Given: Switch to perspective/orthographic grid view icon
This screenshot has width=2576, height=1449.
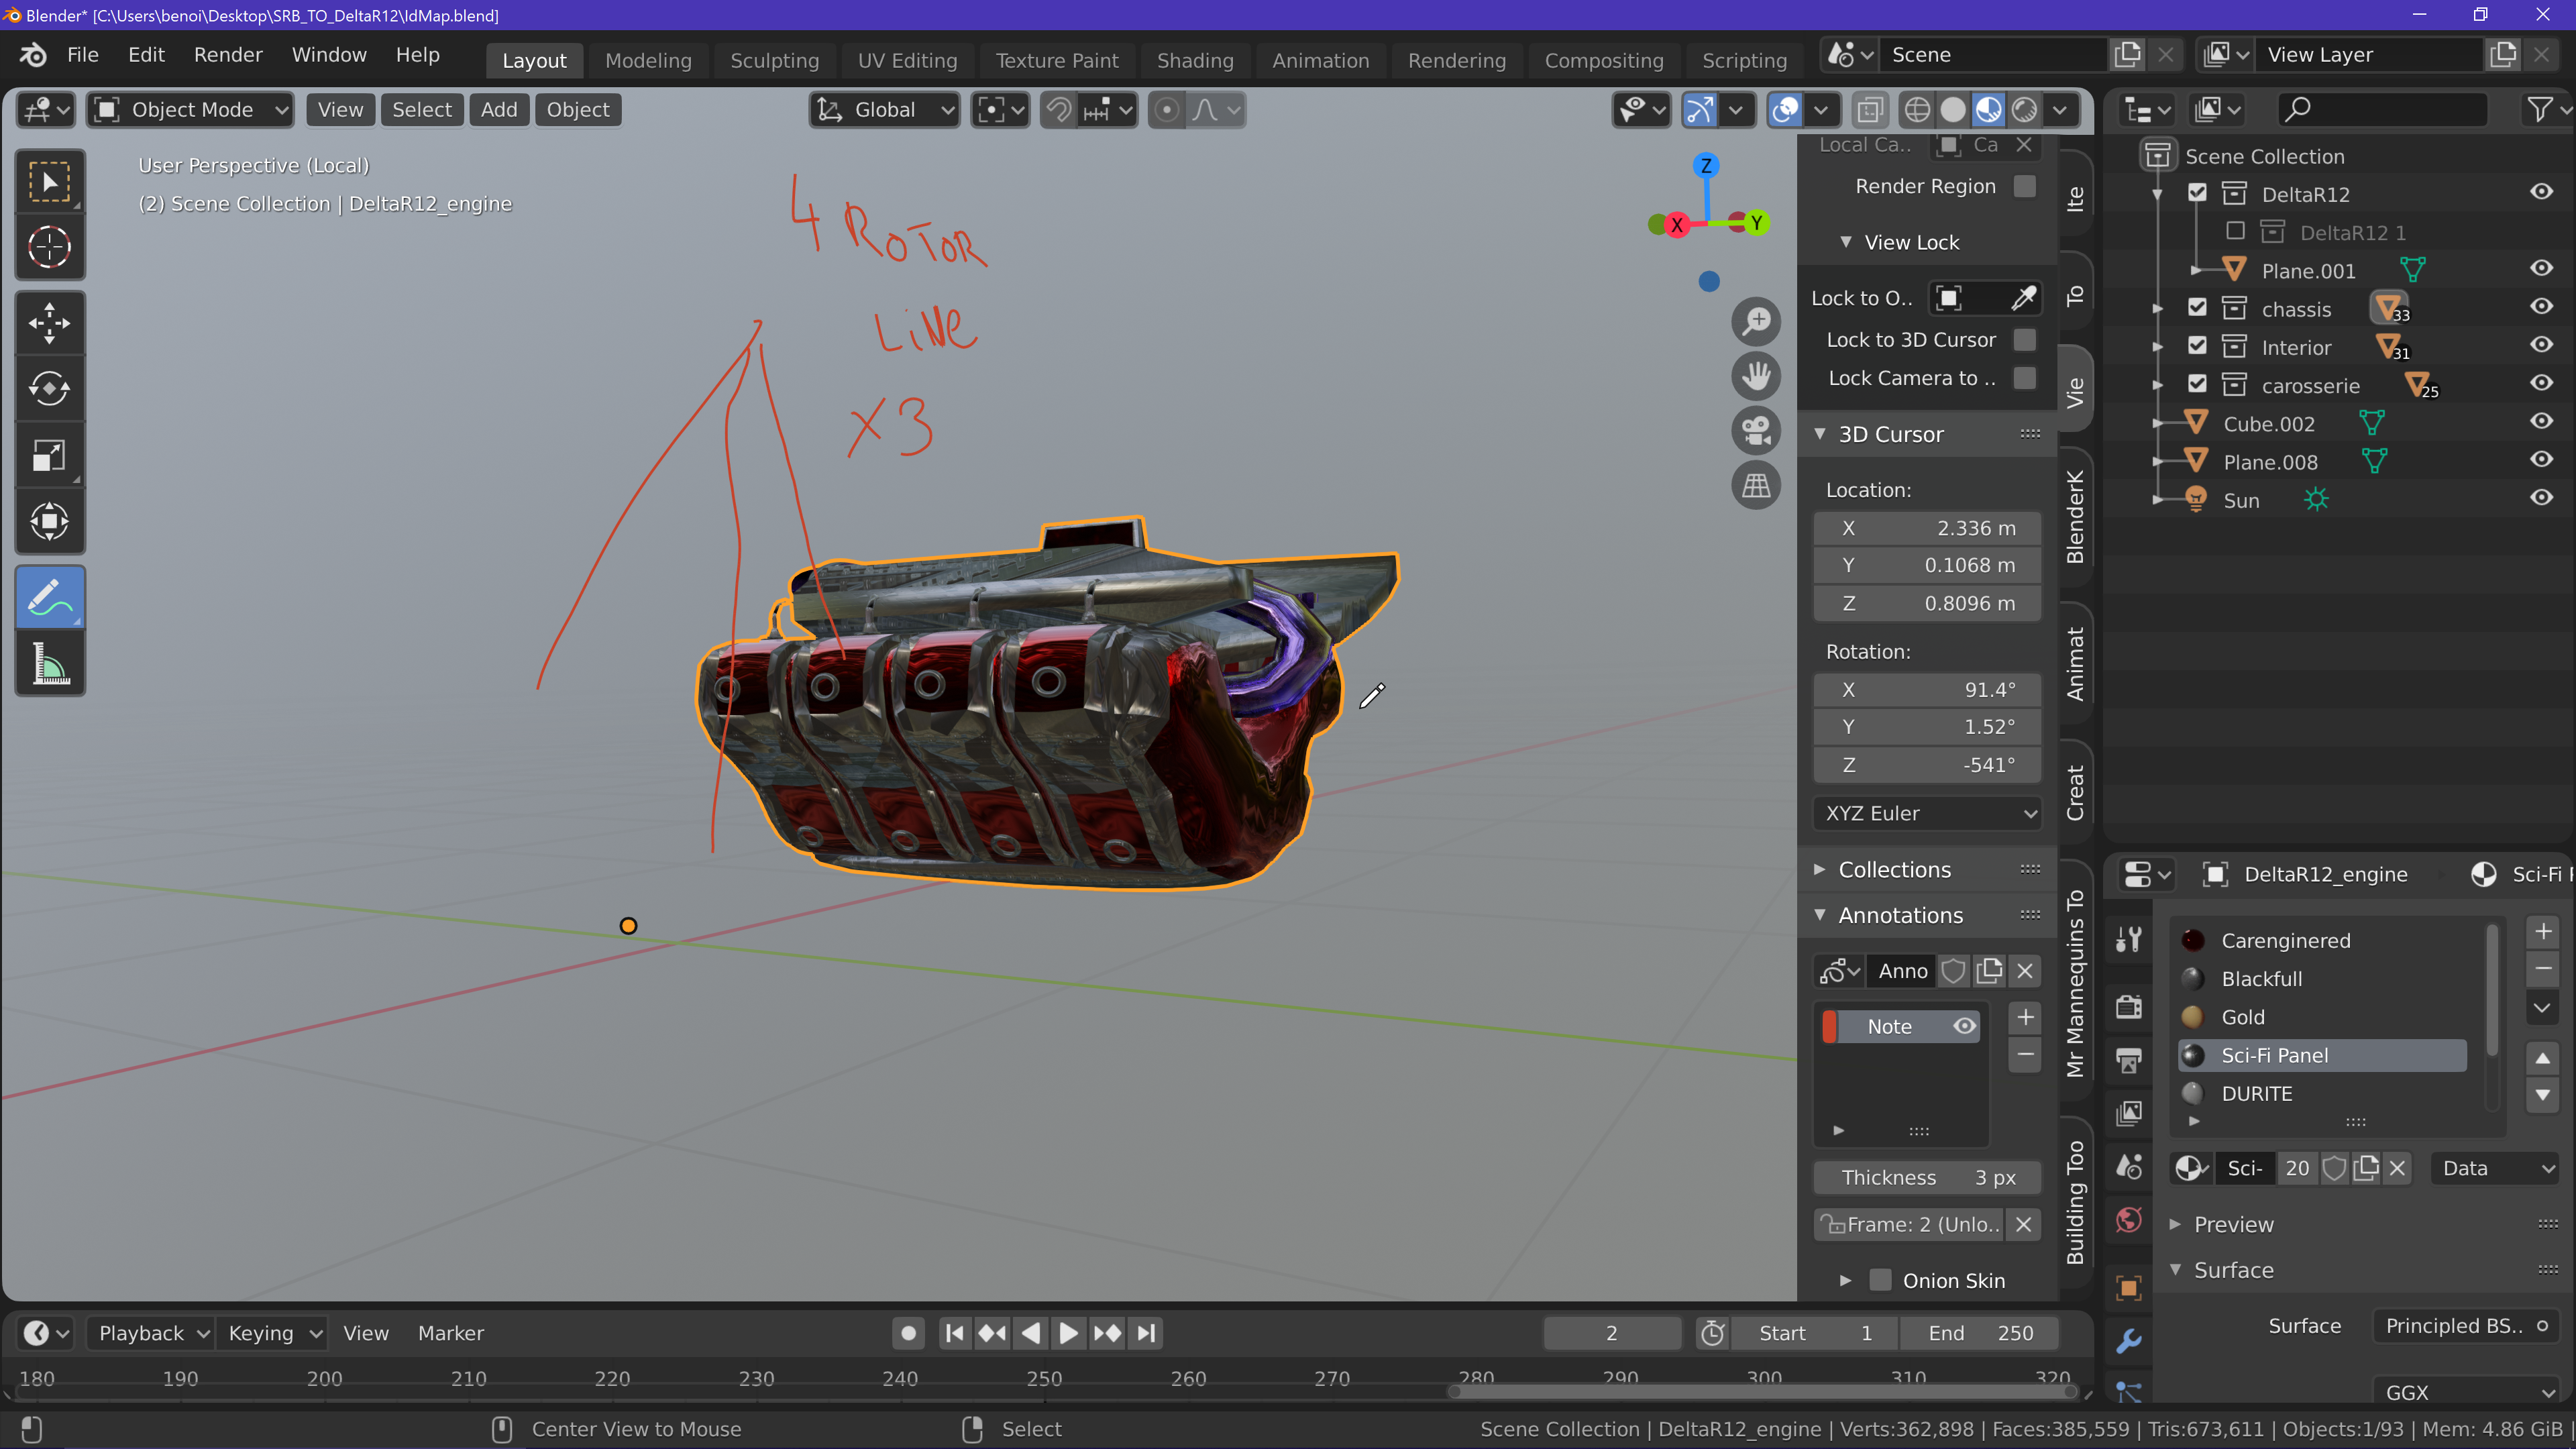Looking at the screenshot, I should 1756,486.
